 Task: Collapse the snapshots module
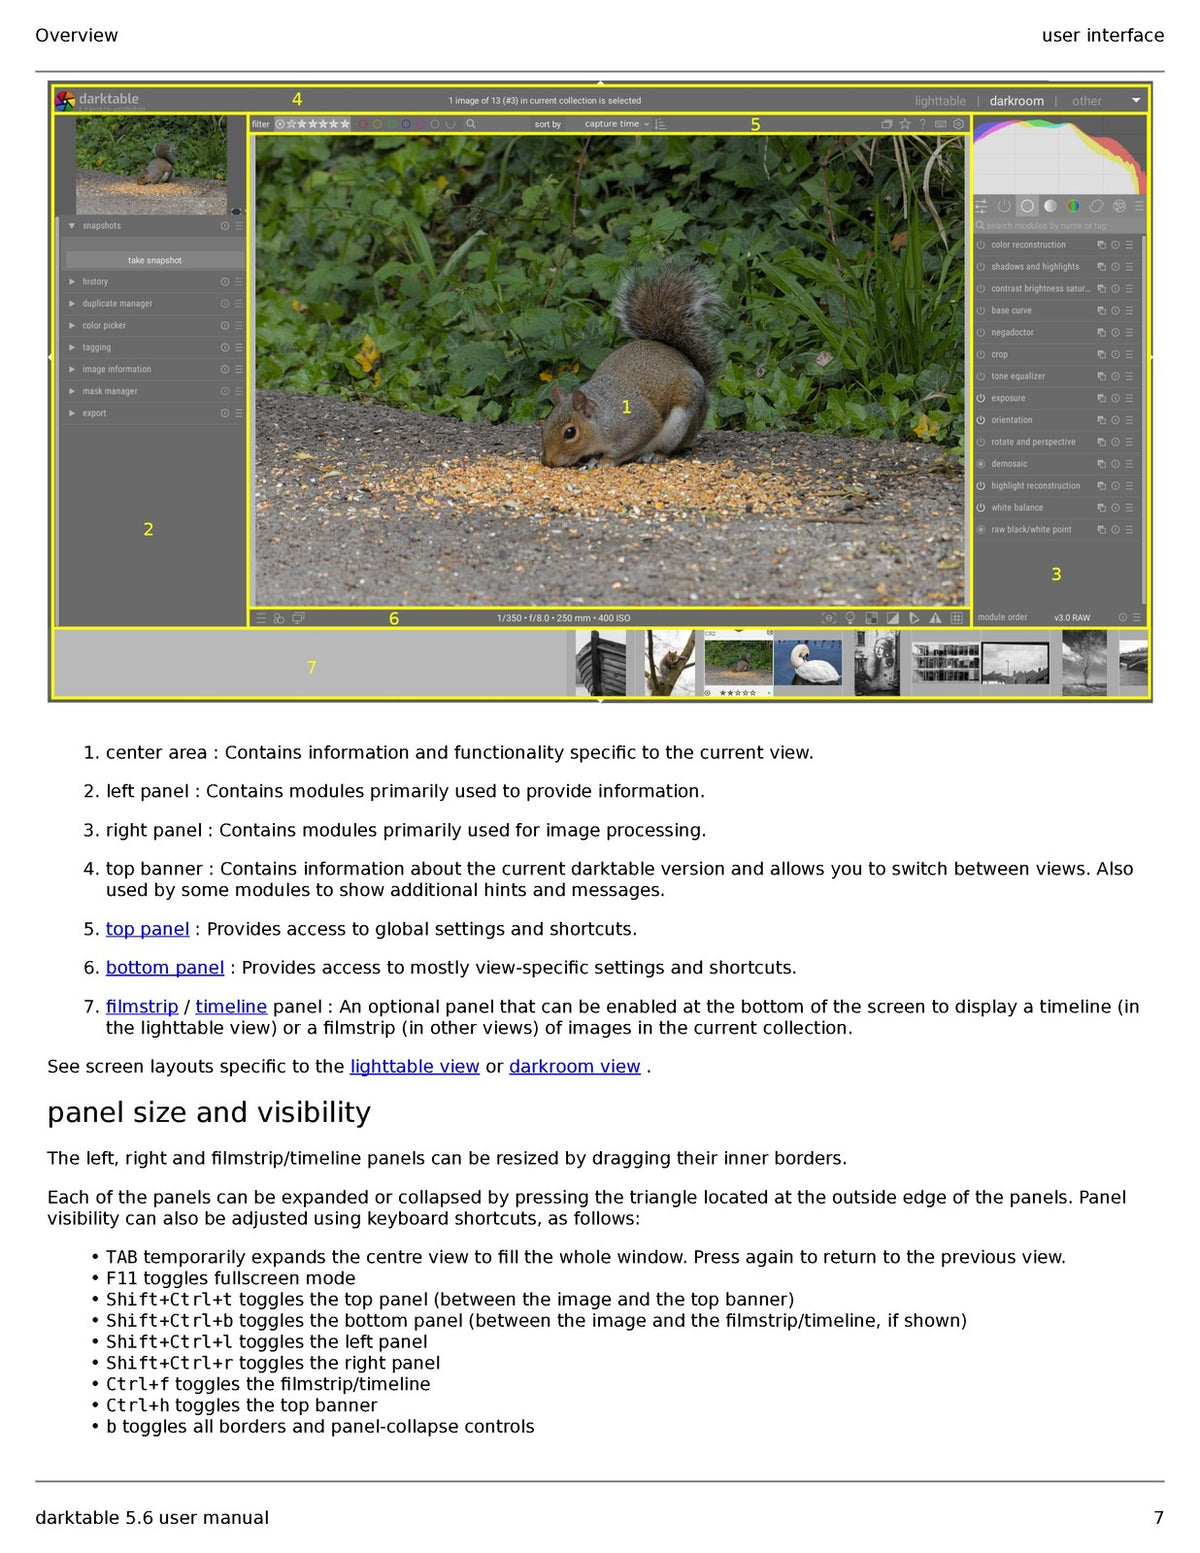pyautogui.click(x=72, y=226)
